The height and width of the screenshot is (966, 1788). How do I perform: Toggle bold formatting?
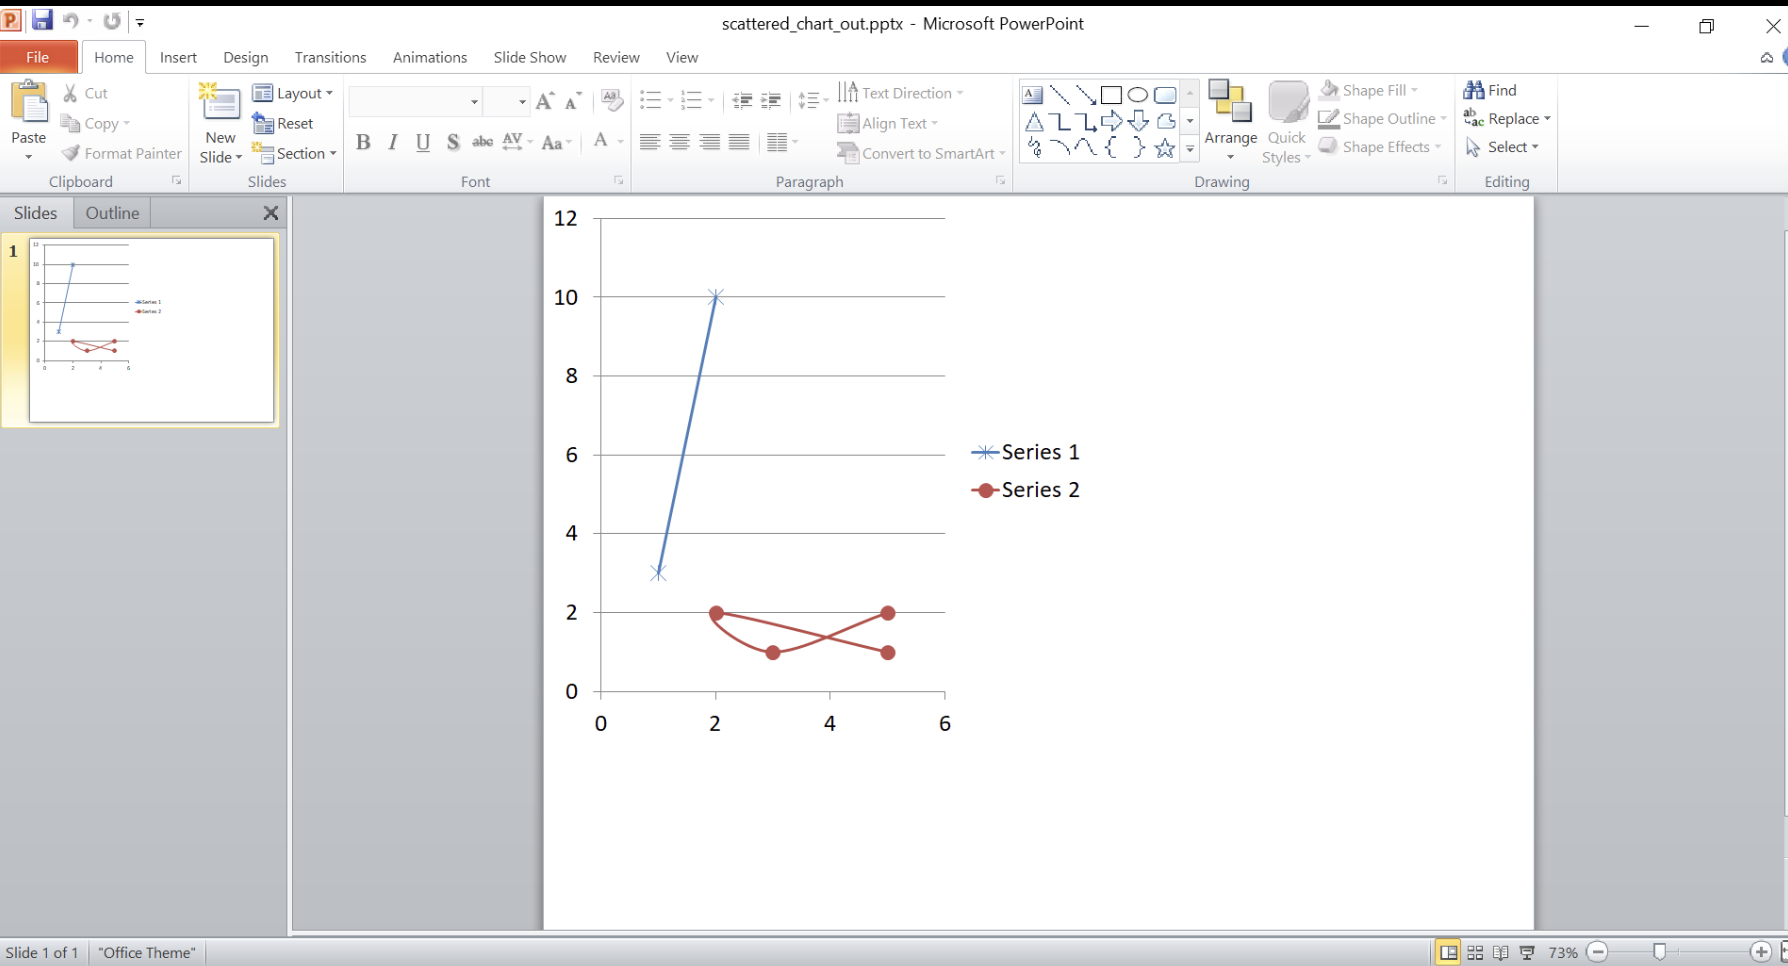pyautogui.click(x=363, y=142)
